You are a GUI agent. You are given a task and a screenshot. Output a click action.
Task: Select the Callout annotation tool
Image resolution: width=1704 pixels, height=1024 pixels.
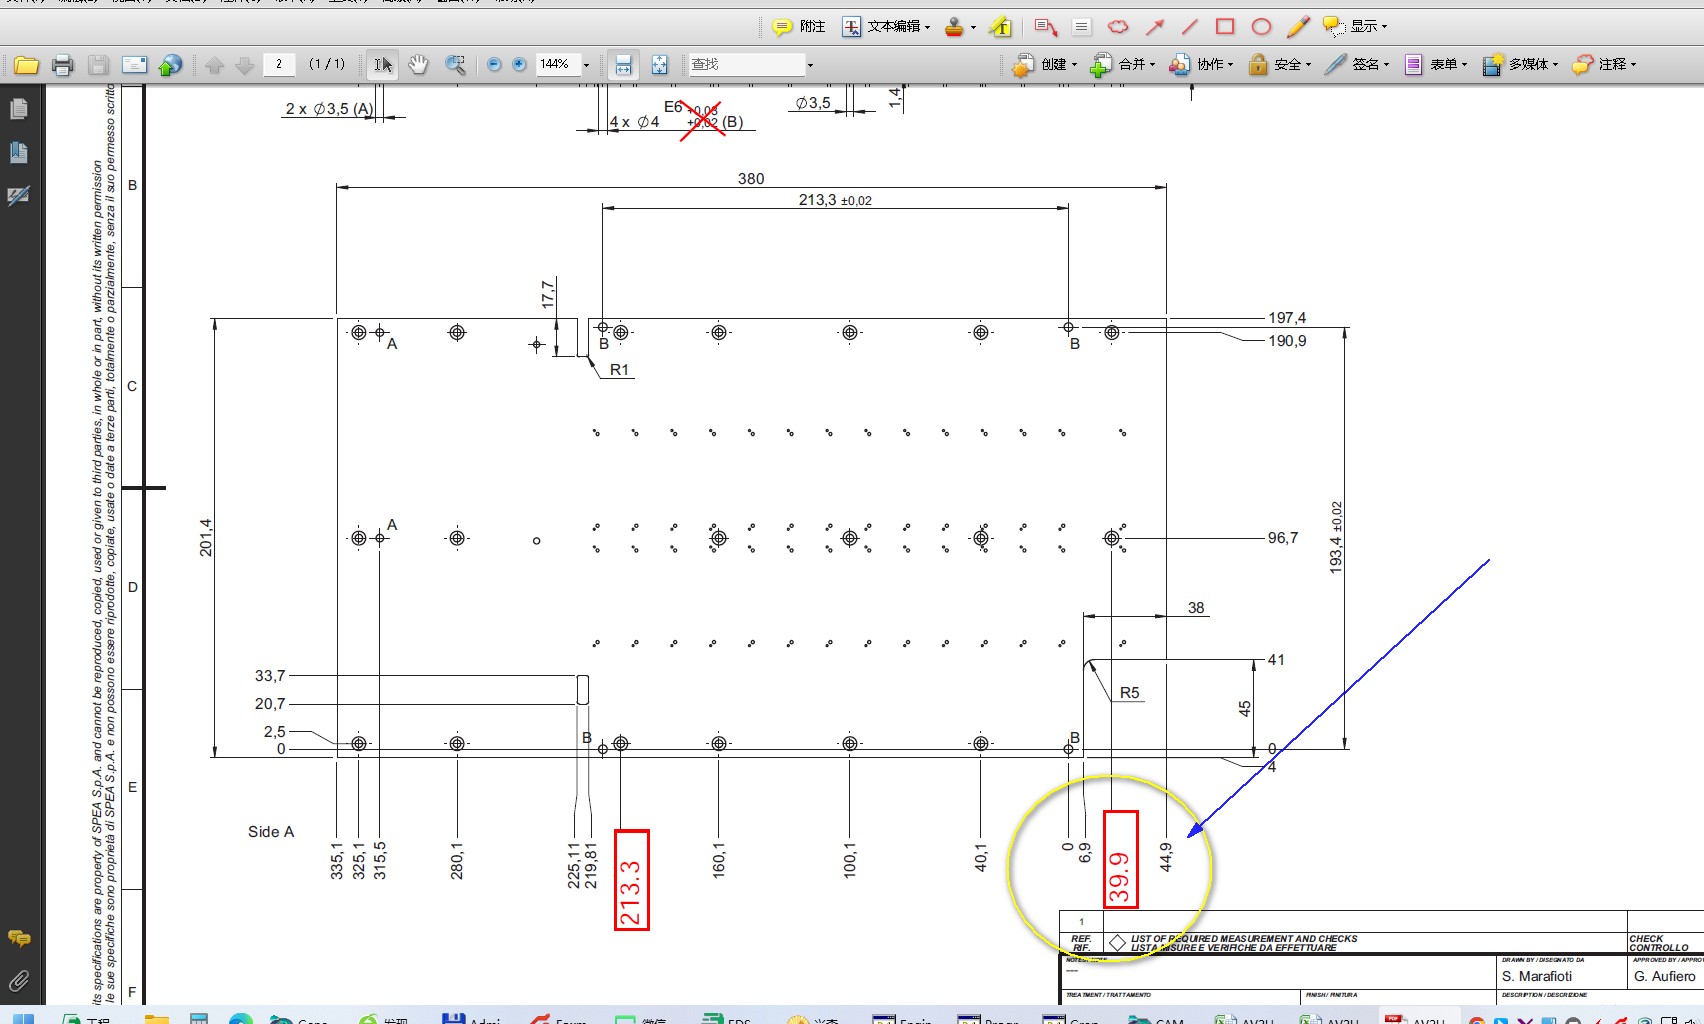(1046, 26)
